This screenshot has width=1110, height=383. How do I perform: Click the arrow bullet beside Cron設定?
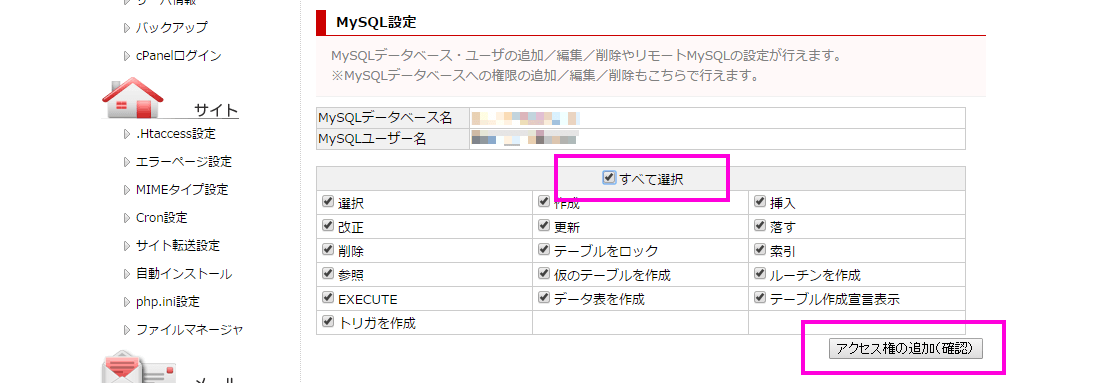click(127, 219)
